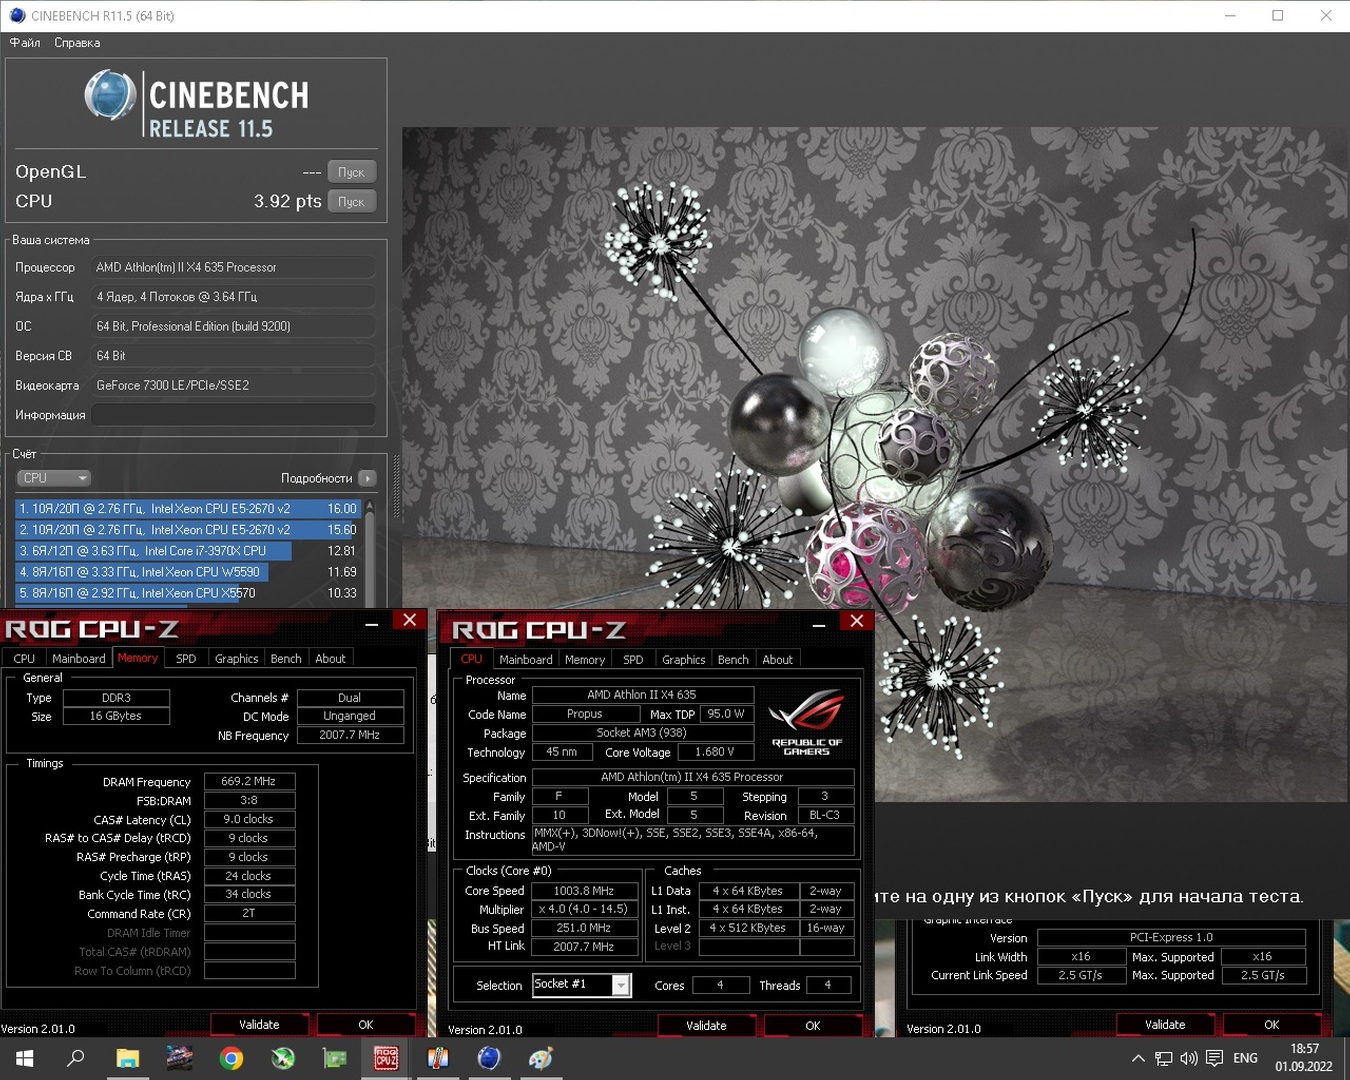Open Bench tab in middle CPU-Z window
This screenshot has height=1080, width=1350.
click(x=733, y=659)
